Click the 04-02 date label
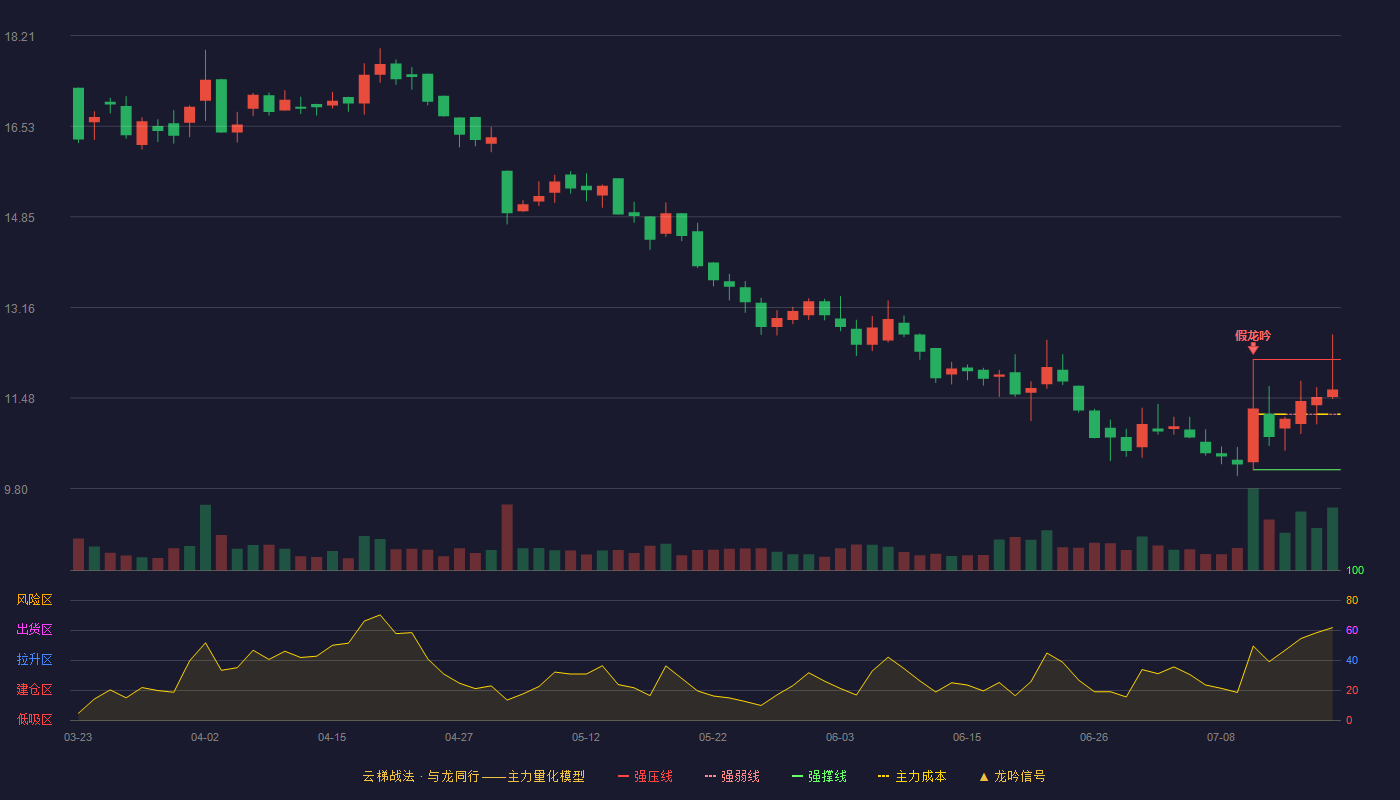 click(x=205, y=737)
